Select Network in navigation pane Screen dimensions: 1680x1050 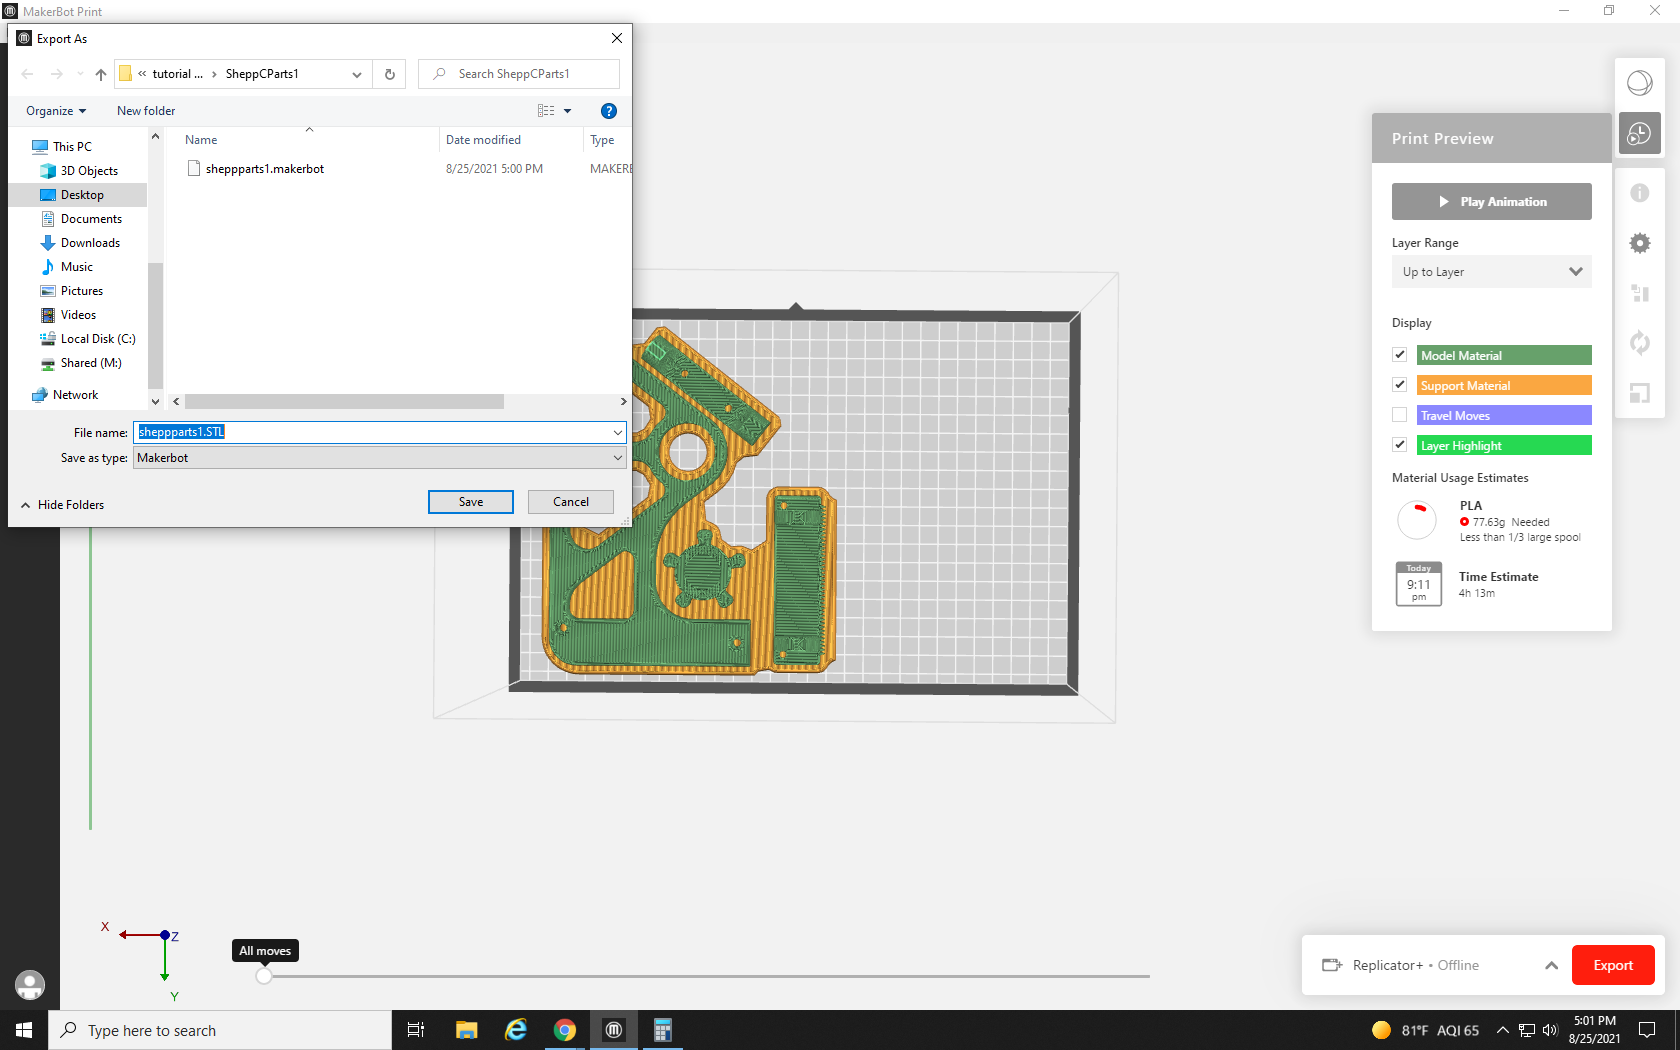tap(75, 395)
